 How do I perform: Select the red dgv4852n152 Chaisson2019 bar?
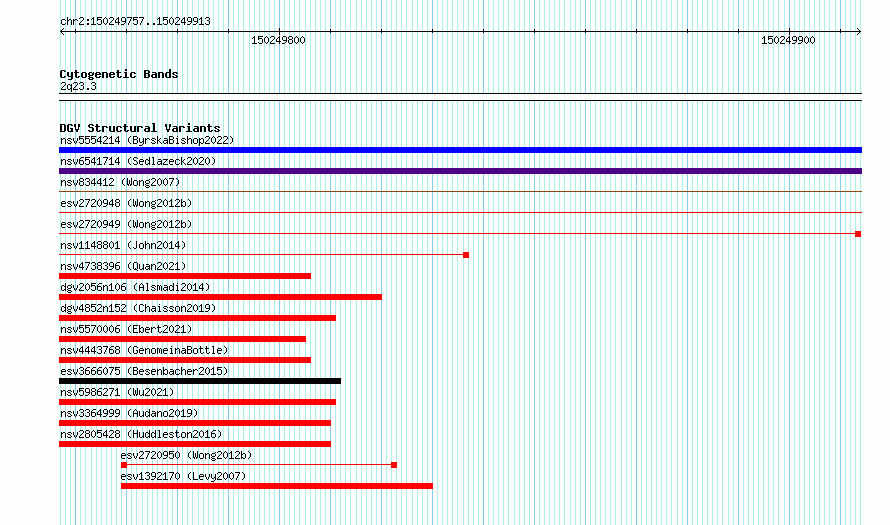[x=198, y=318]
